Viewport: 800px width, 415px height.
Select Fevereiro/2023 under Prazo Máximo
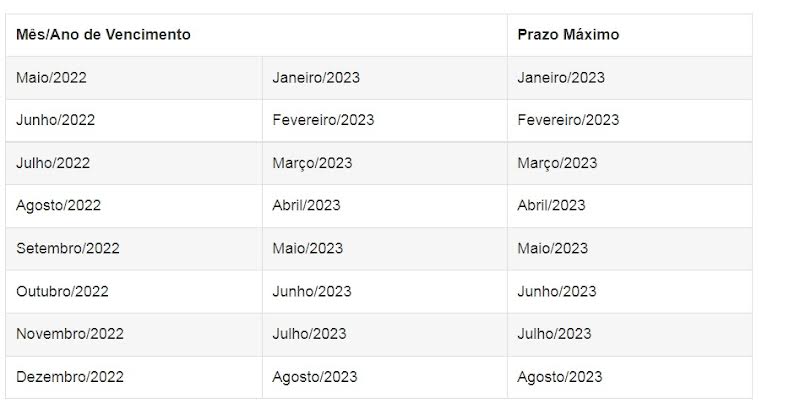568,120
